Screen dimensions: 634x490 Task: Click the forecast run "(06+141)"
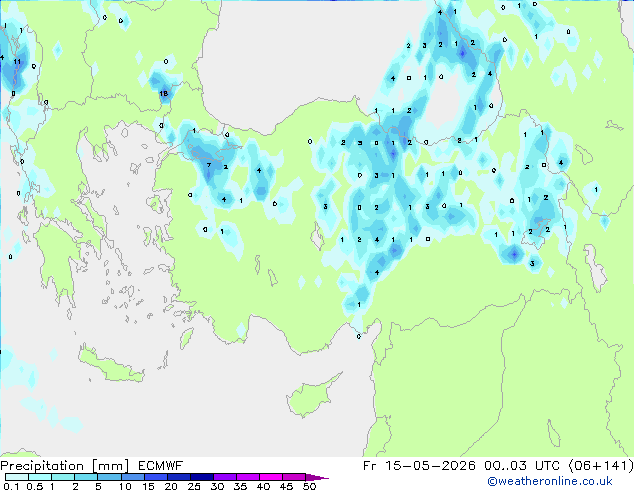[601, 466]
